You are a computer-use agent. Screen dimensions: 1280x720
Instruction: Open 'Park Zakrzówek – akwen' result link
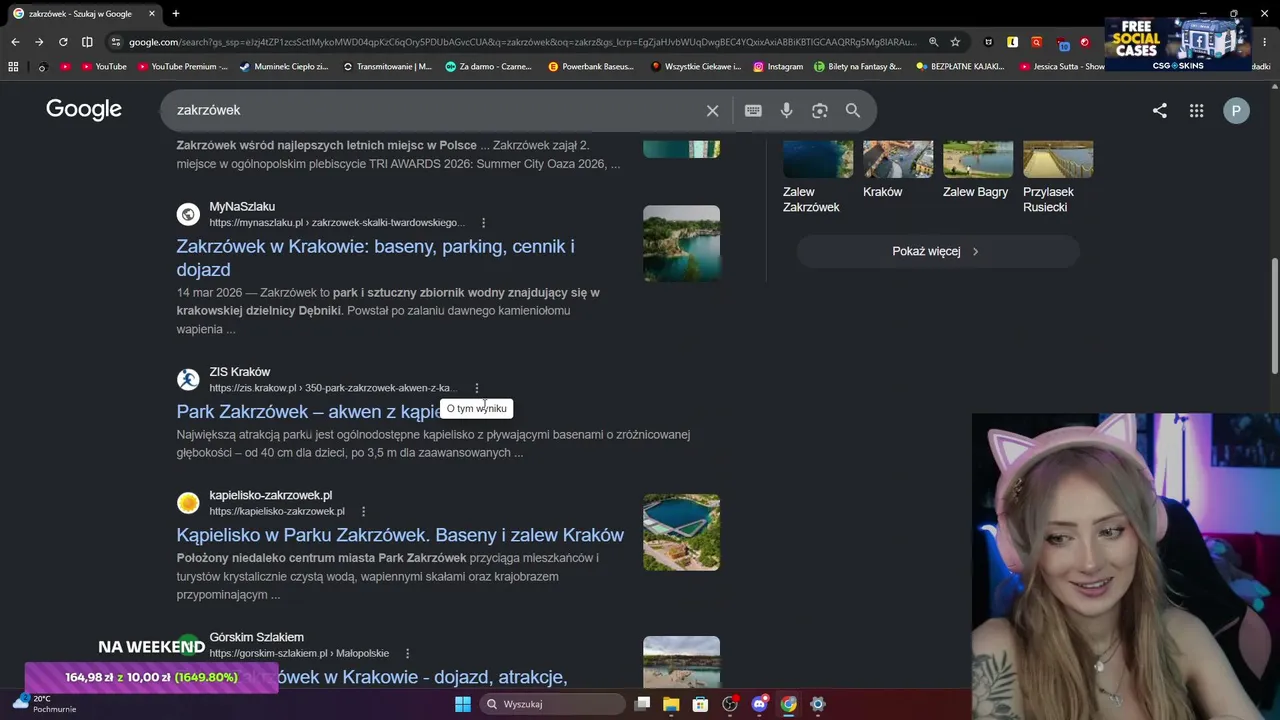tap(308, 411)
